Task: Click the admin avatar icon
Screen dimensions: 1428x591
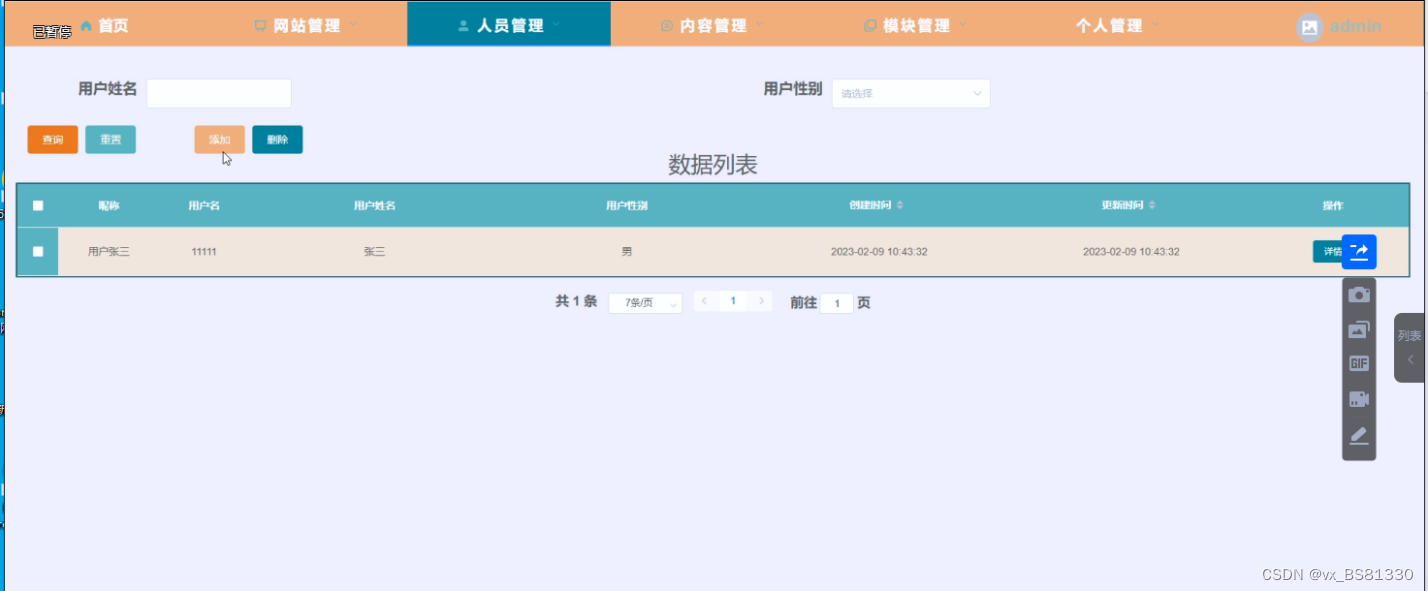Action: click(1309, 27)
